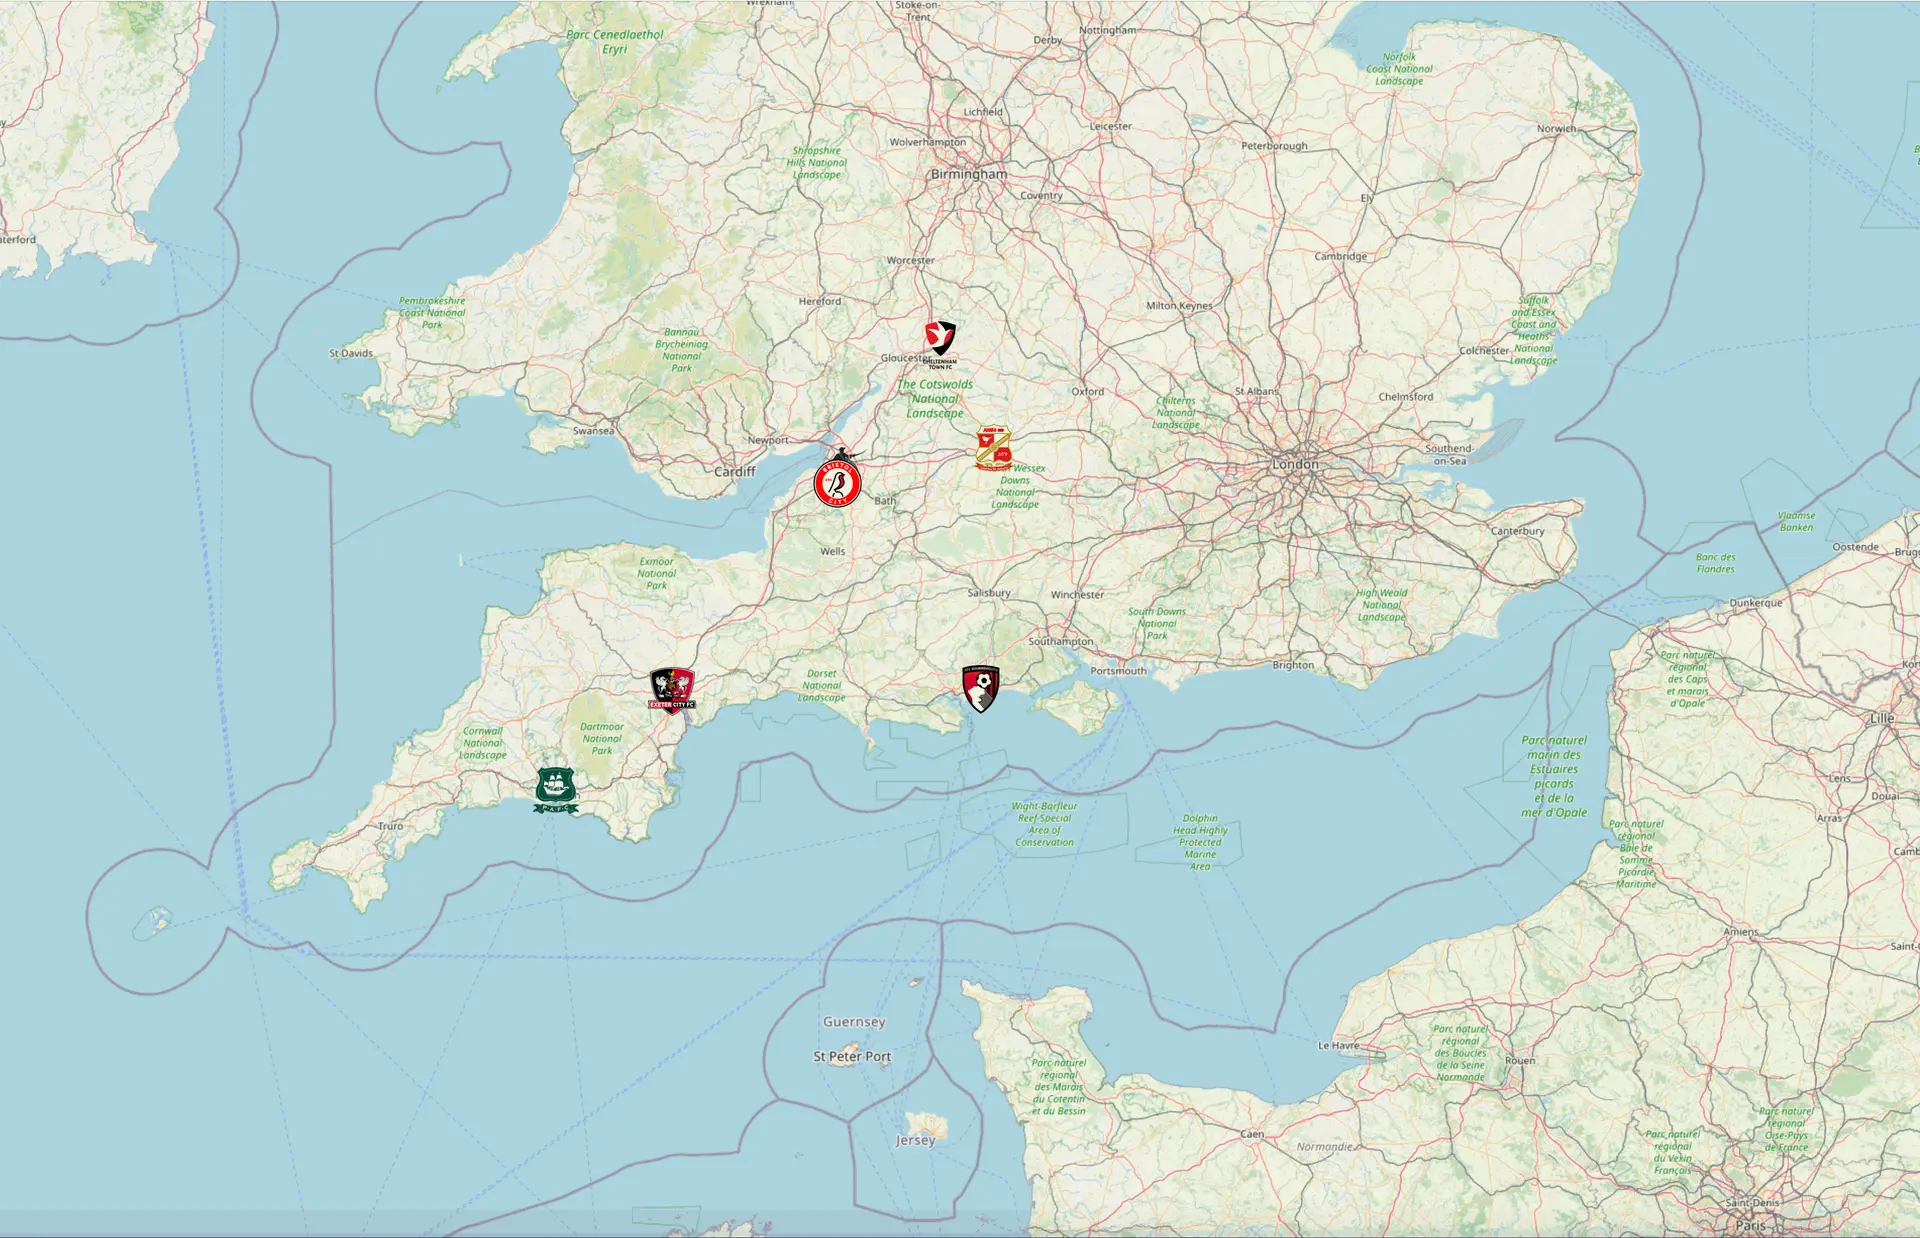
Task: Select the Cardiff label on the map
Action: coord(735,471)
